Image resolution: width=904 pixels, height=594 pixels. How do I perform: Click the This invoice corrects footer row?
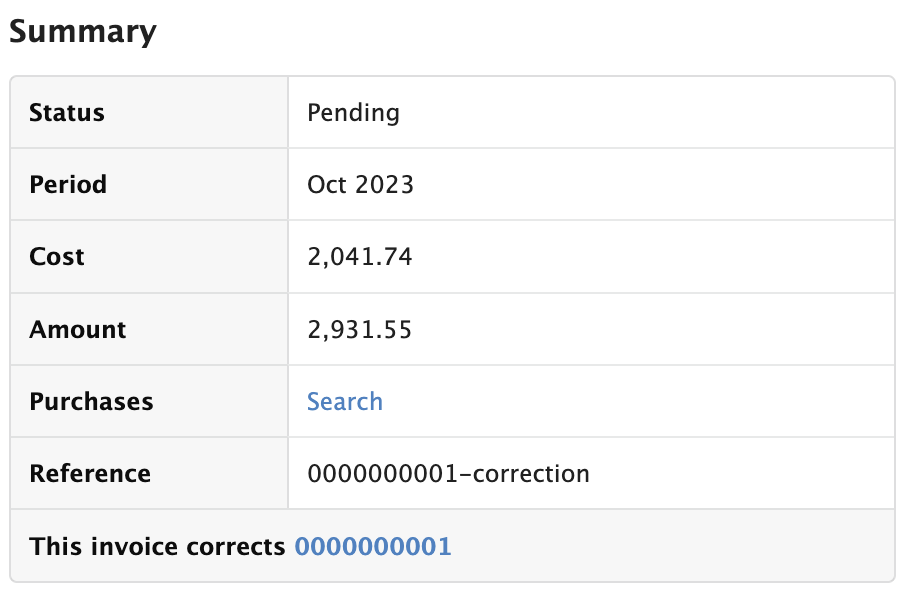click(450, 546)
